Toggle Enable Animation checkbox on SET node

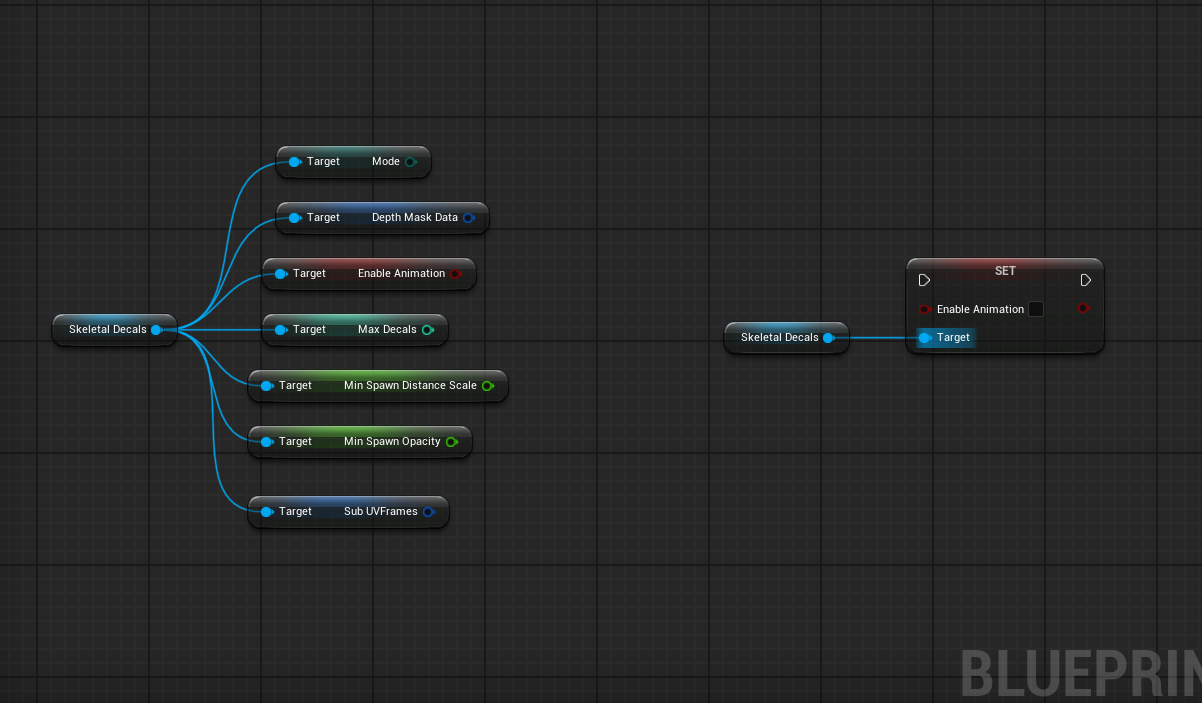(x=1036, y=309)
